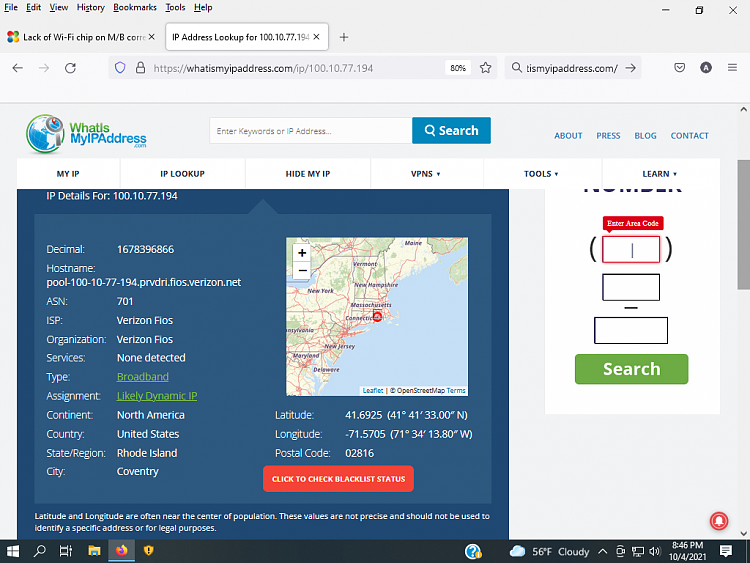This screenshot has height=563, width=750.
Task: Bookmark this page with the star icon
Action: [485, 68]
